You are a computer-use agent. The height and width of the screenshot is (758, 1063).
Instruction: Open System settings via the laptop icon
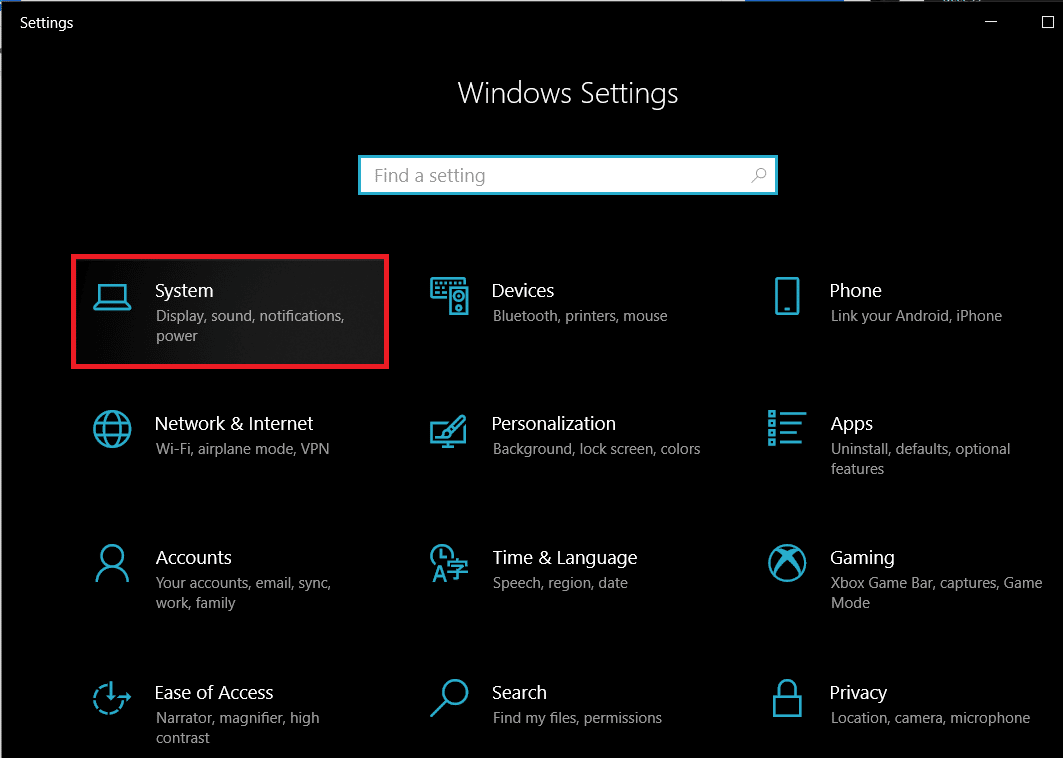(112, 297)
